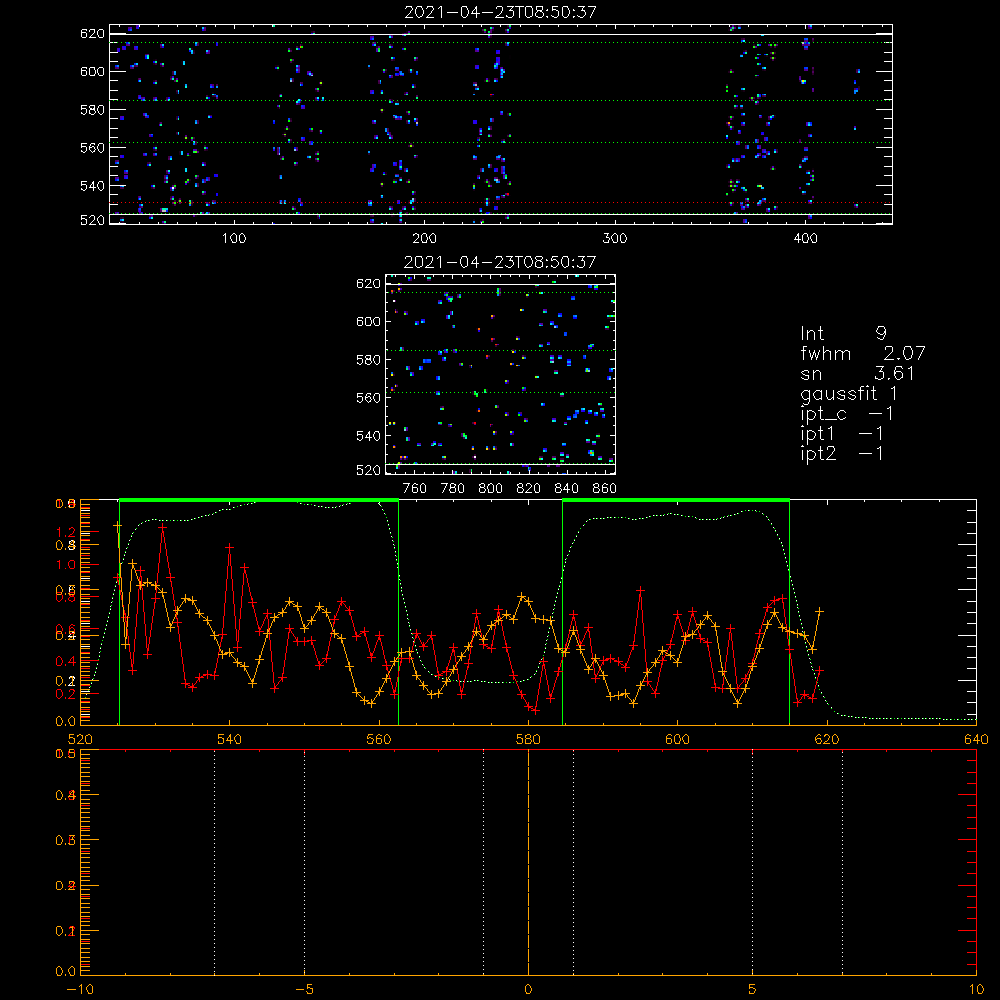Screen dimensions: 1000x1000
Task: Click the '600' y-axis label of the top plot
Action: (92, 71)
